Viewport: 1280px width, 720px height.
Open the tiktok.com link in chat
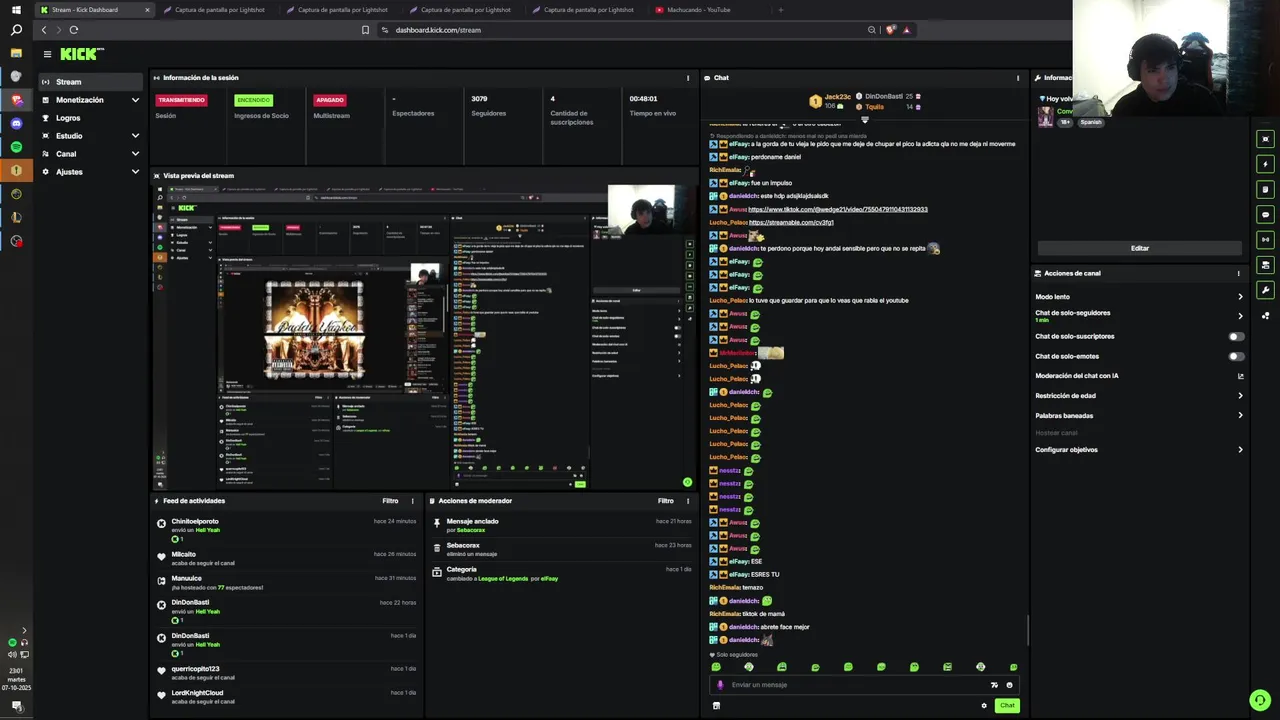[x=838, y=209]
